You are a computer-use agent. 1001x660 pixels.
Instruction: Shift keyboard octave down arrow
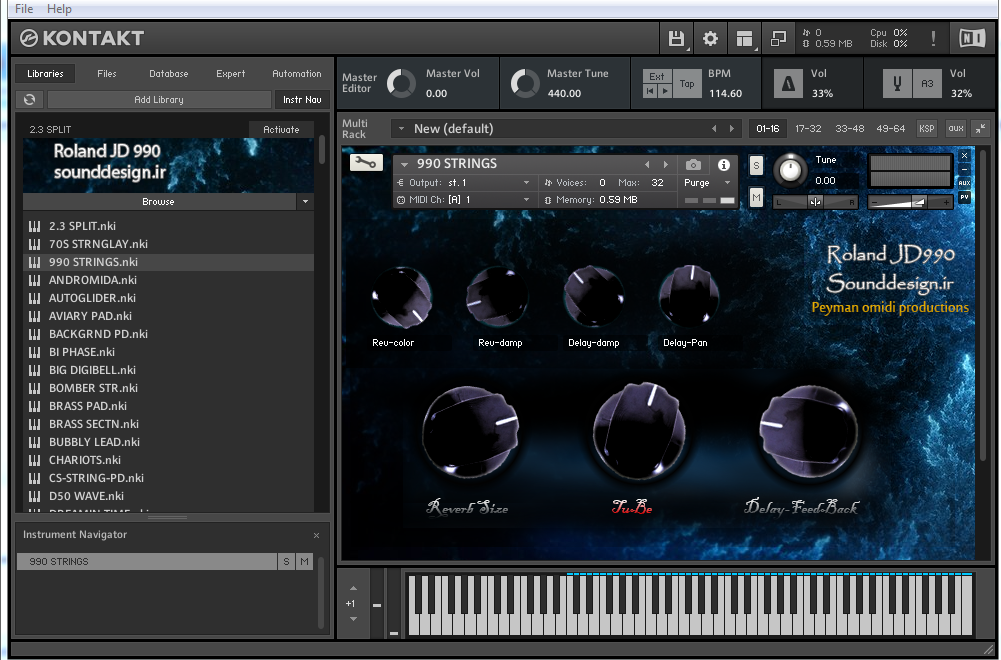pos(353,619)
